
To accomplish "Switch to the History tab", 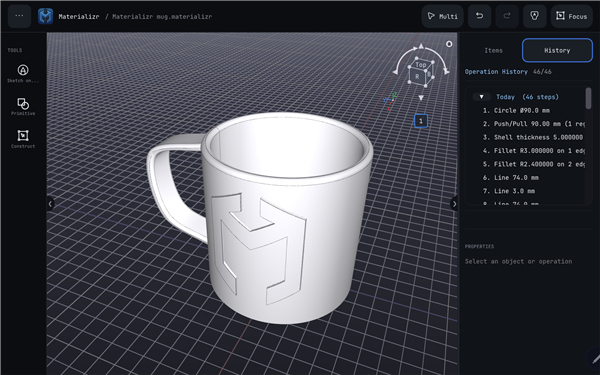I will [x=557, y=50].
